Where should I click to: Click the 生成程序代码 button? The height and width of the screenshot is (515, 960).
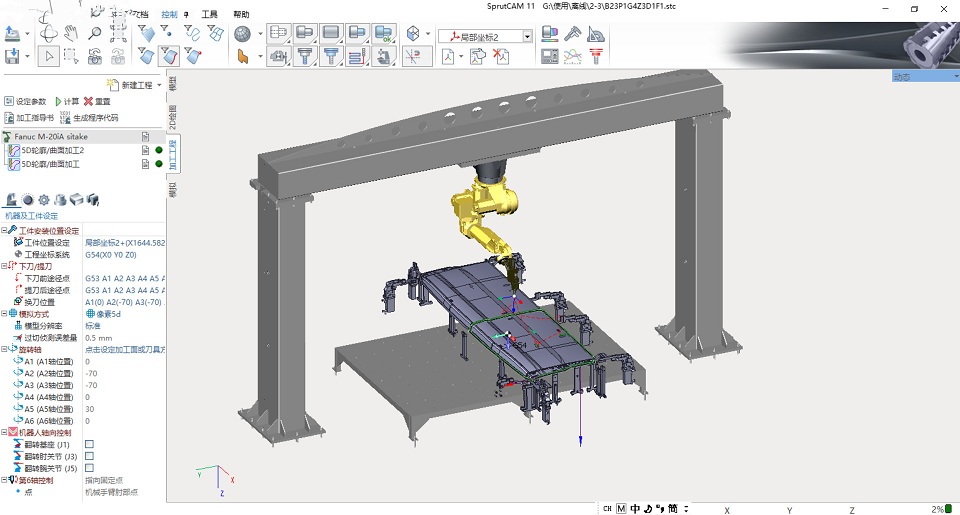(x=89, y=118)
